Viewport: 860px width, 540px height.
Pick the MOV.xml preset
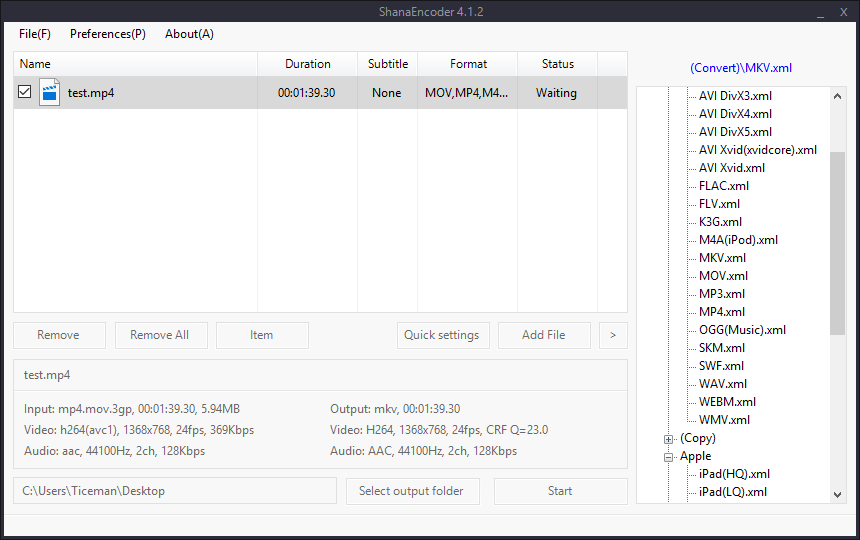point(723,276)
